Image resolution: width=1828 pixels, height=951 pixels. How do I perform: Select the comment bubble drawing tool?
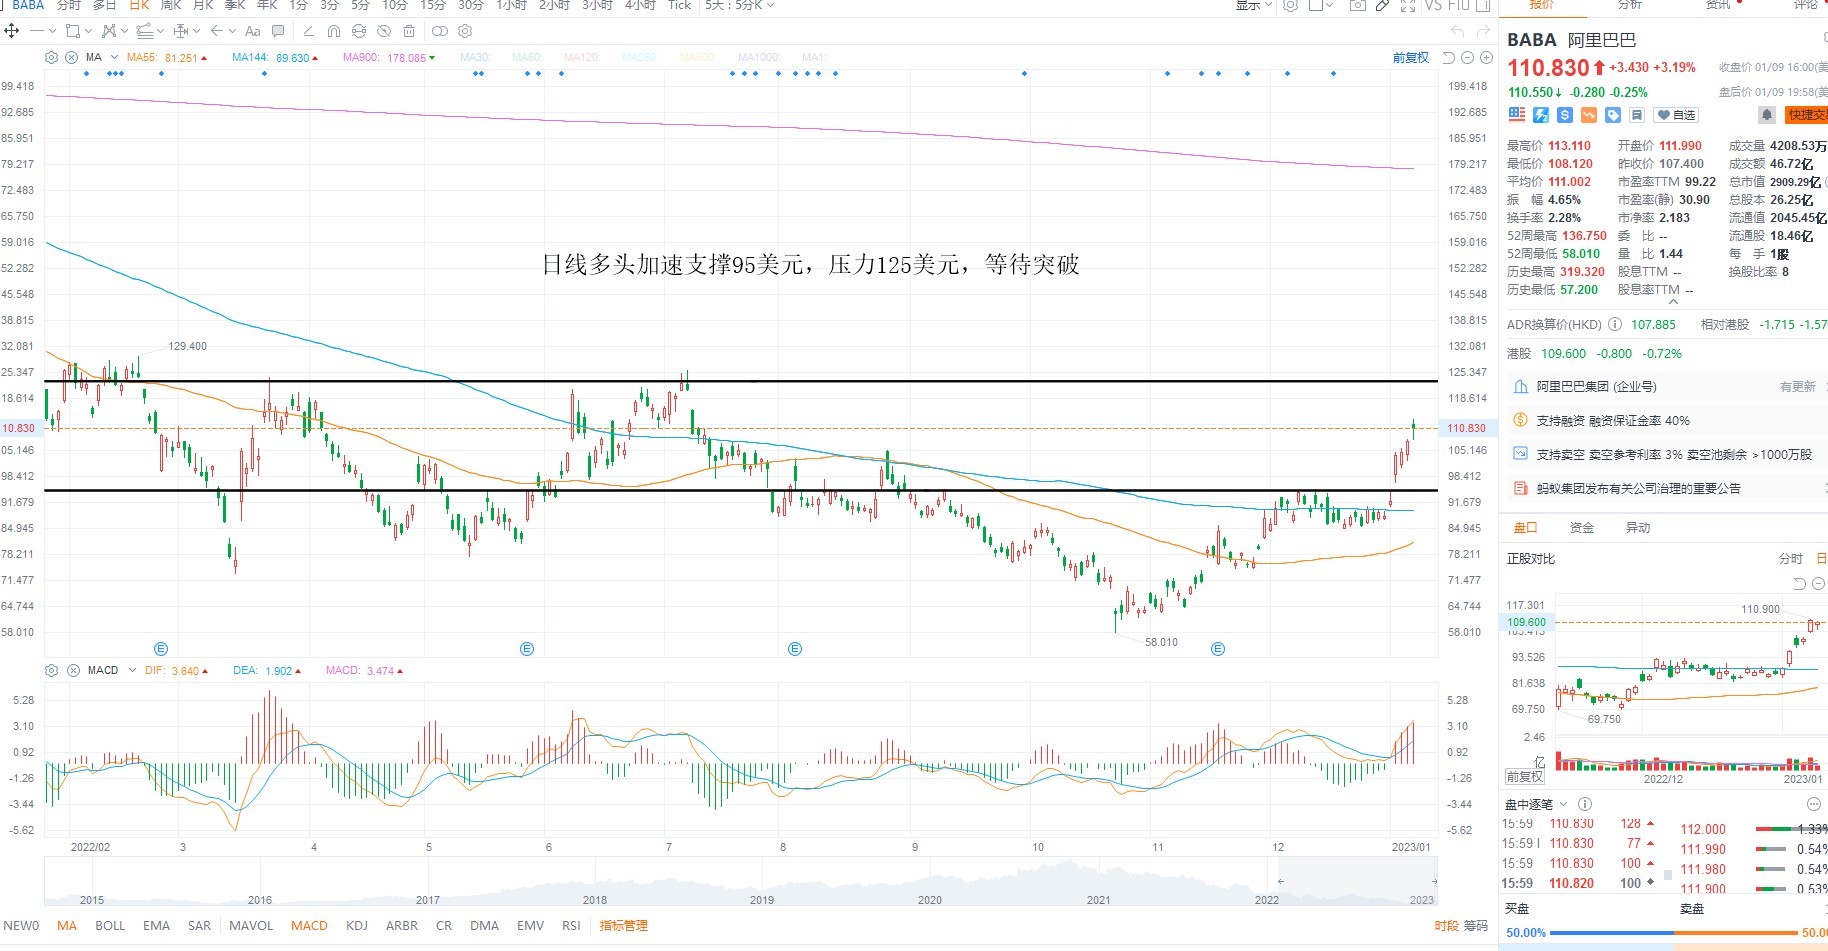pyautogui.click(x=278, y=31)
